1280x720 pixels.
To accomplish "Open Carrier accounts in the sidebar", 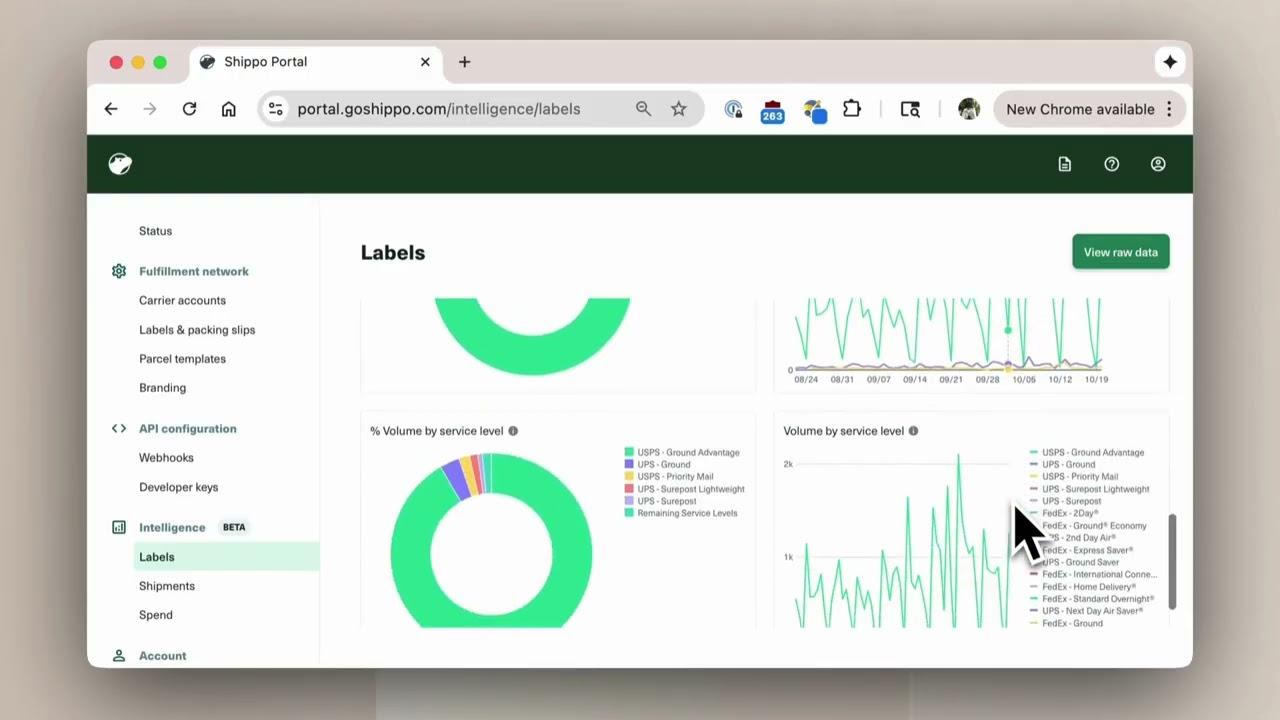I will [x=182, y=300].
